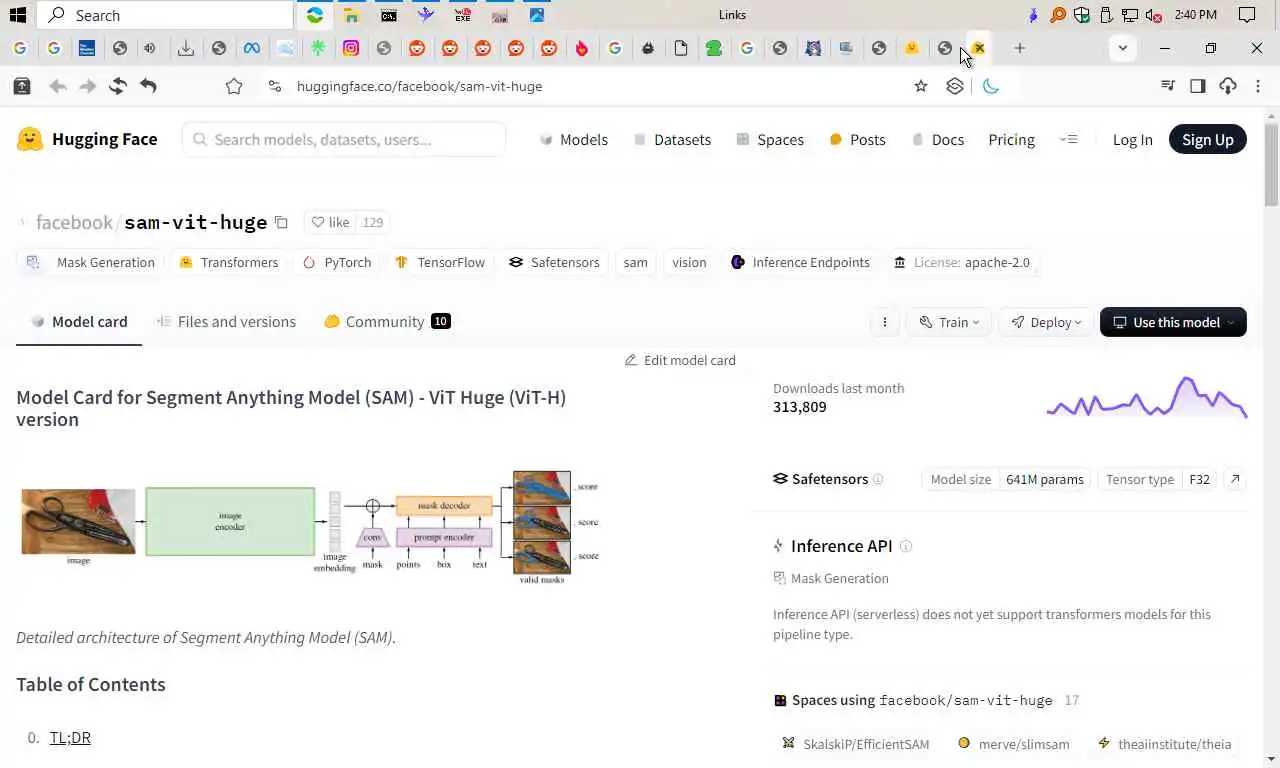The width and height of the screenshot is (1280, 768).
Task: Open the Use this model dropdown
Action: tap(1173, 322)
